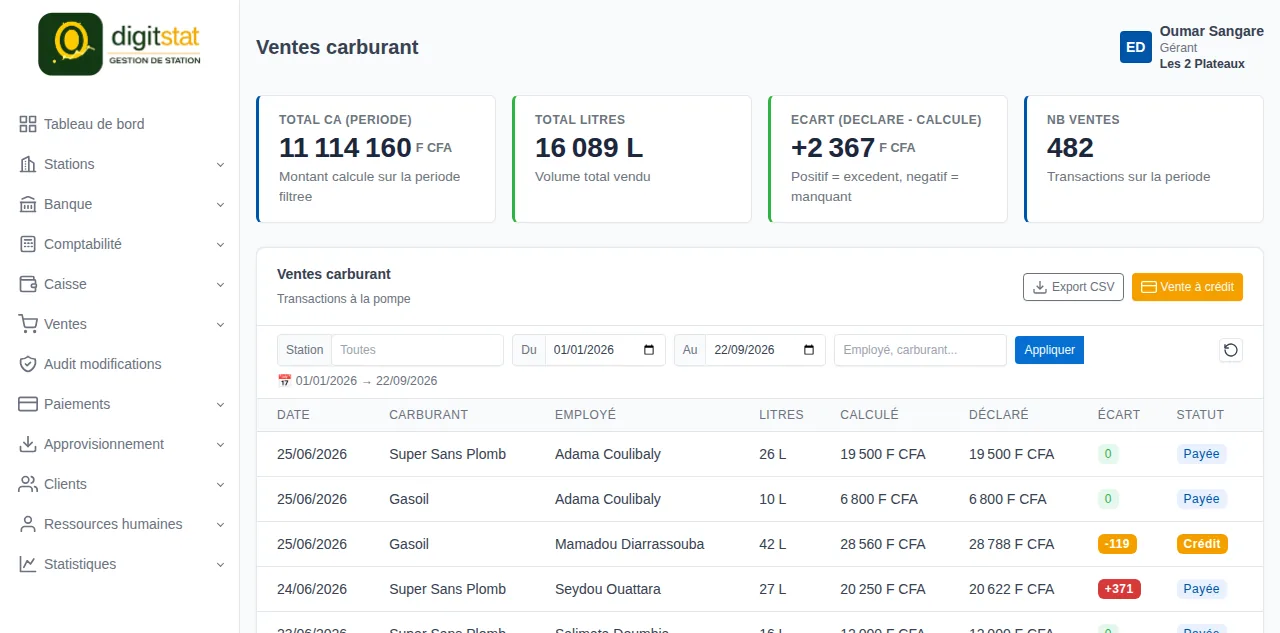Open the Tableau de bord page
The width and height of the screenshot is (1280, 633).
point(120,124)
